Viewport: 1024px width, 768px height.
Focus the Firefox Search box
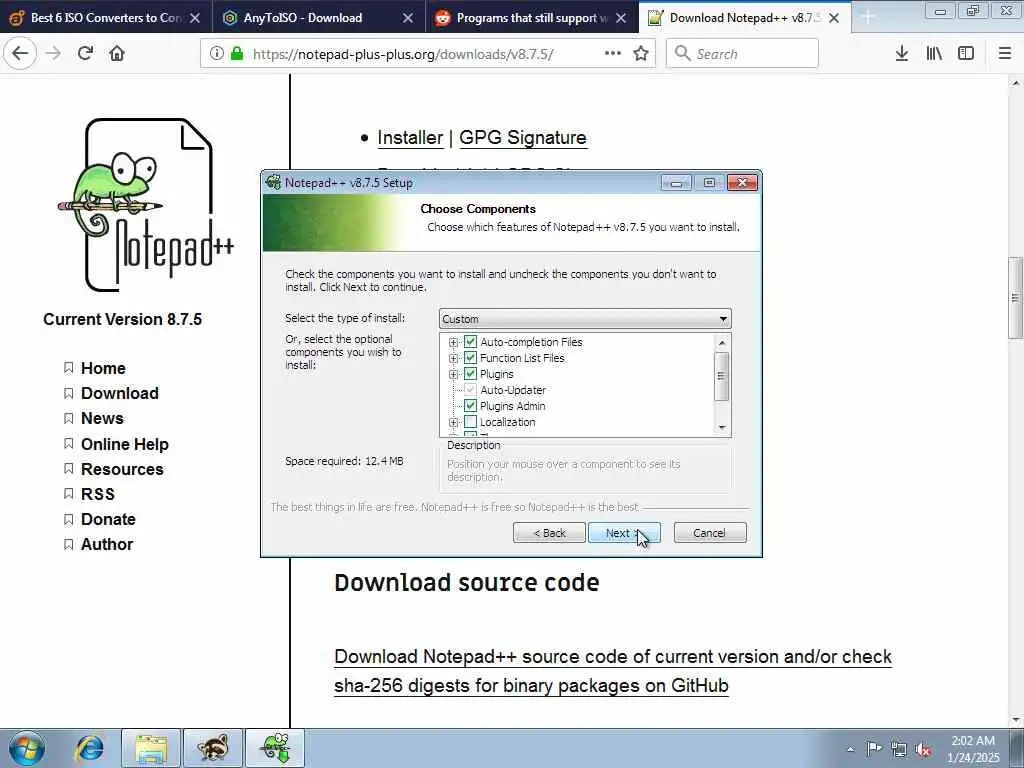(743, 54)
